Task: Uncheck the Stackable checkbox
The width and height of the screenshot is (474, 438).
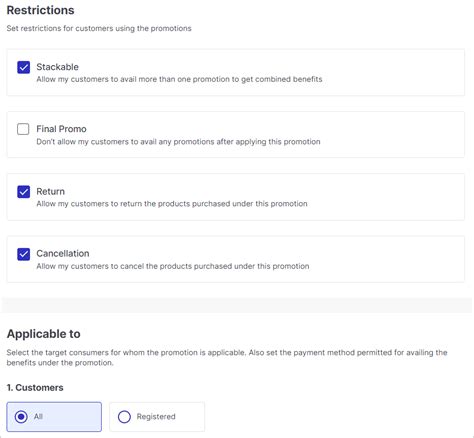Action: click(23, 67)
